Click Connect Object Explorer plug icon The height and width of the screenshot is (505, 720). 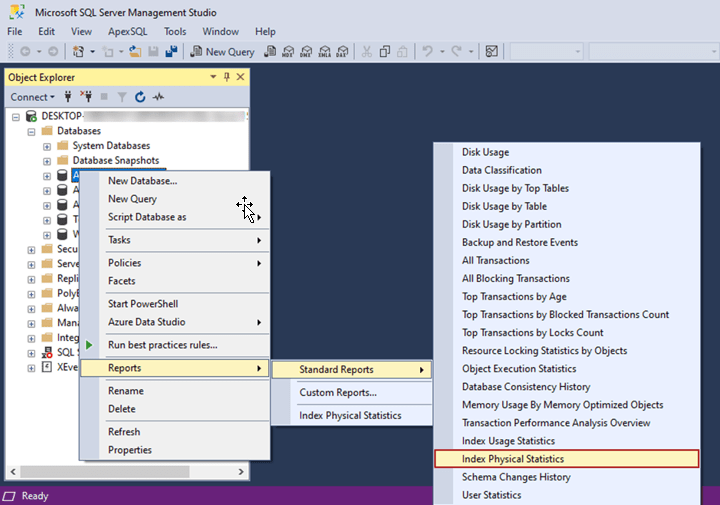pos(68,97)
